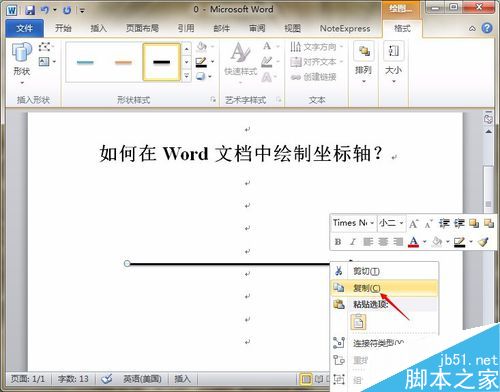Toggle align right in mini toolbar
The width and height of the screenshot is (500, 392).
[398, 241]
